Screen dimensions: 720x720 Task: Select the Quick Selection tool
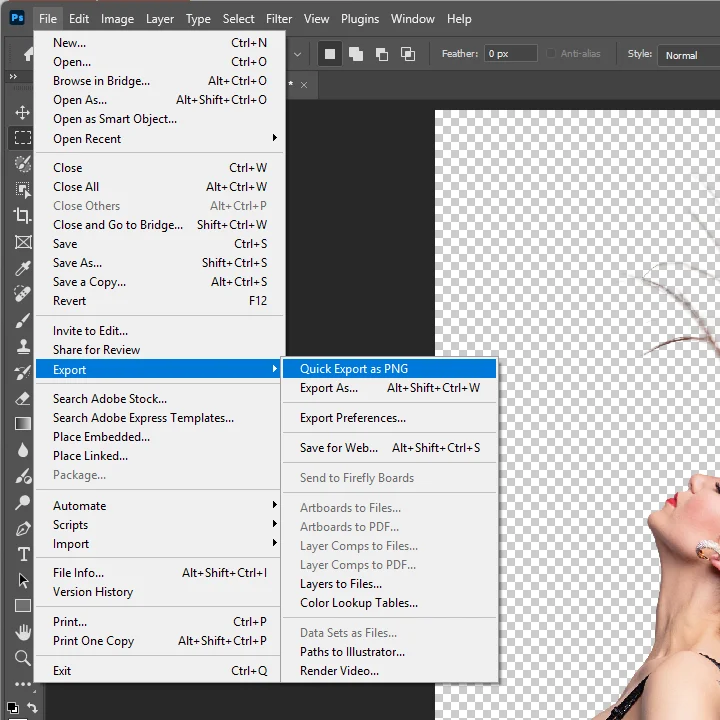tap(22, 163)
